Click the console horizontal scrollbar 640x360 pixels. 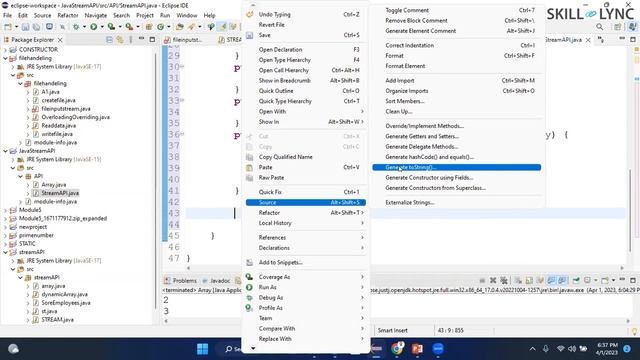click(x=396, y=321)
